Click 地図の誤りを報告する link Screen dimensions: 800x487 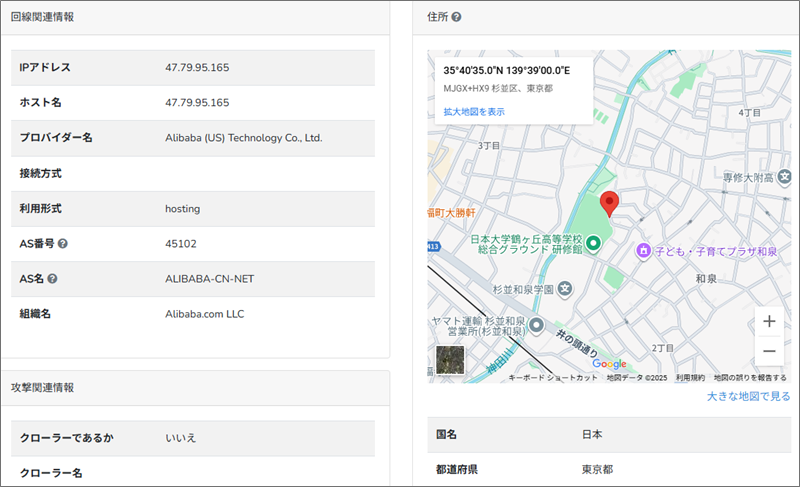tap(750, 378)
